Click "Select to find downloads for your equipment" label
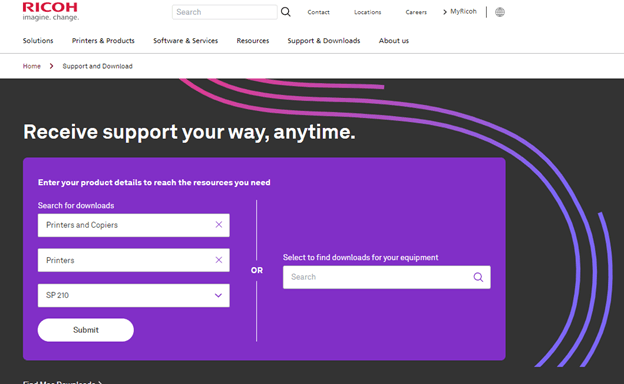The image size is (624, 384). click(x=361, y=257)
